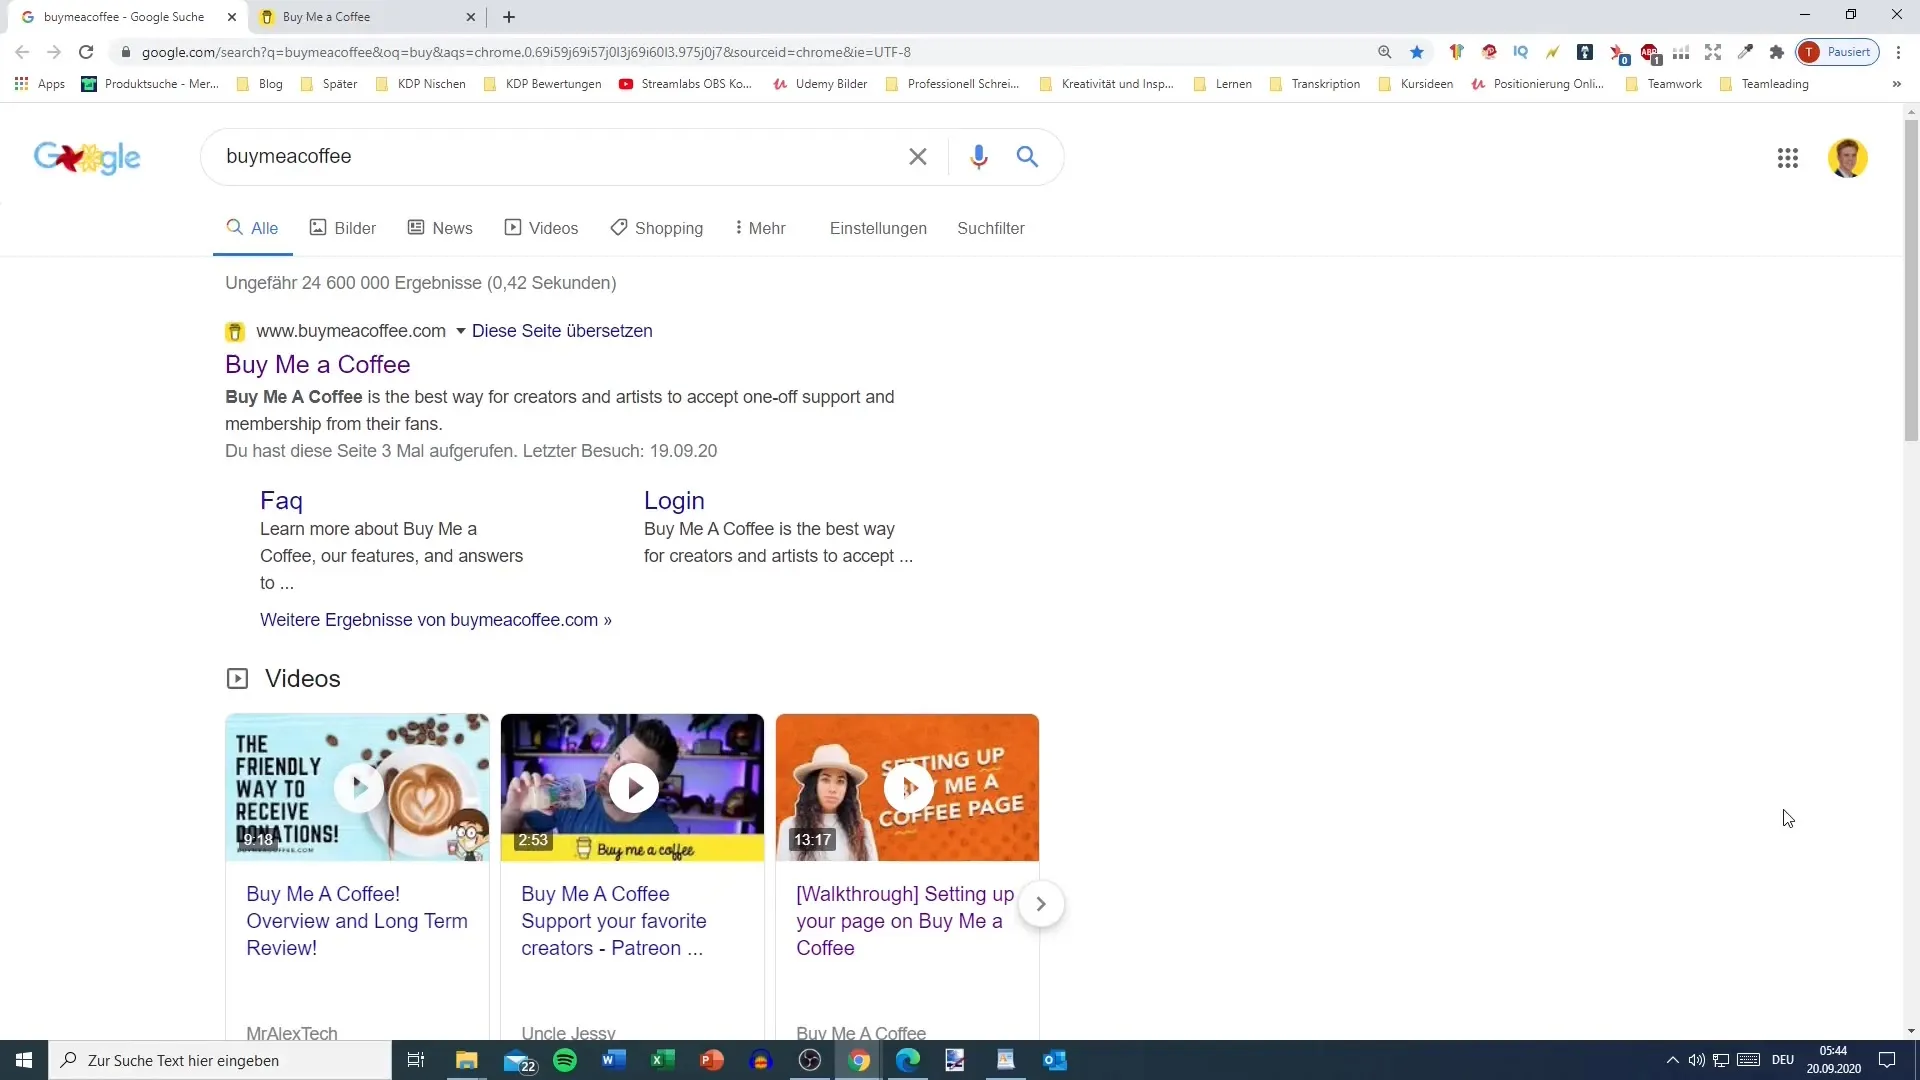Go to the Google logo homepage
Image resolution: width=1920 pixels, height=1080 pixels.
87,157
